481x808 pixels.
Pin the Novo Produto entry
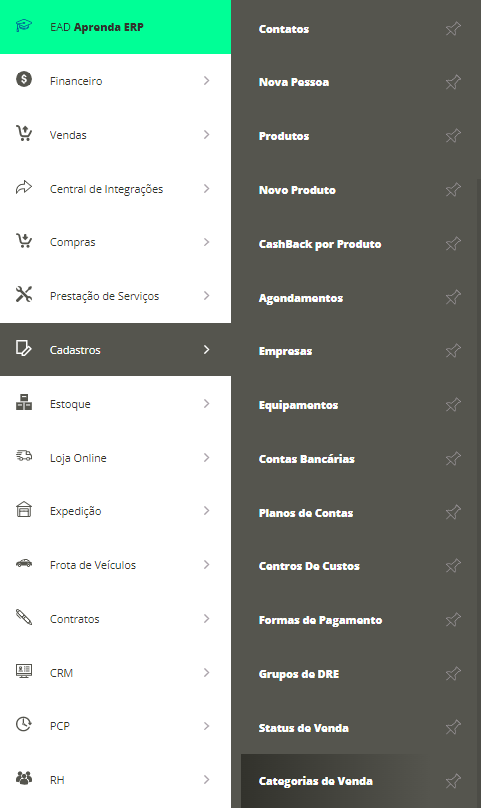(x=453, y=190)
